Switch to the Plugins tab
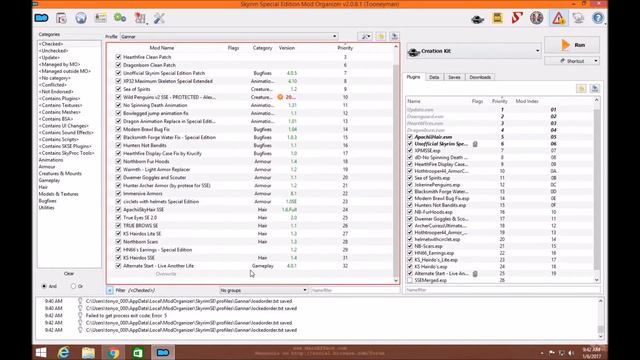640x360 pixels. [413, 77]
